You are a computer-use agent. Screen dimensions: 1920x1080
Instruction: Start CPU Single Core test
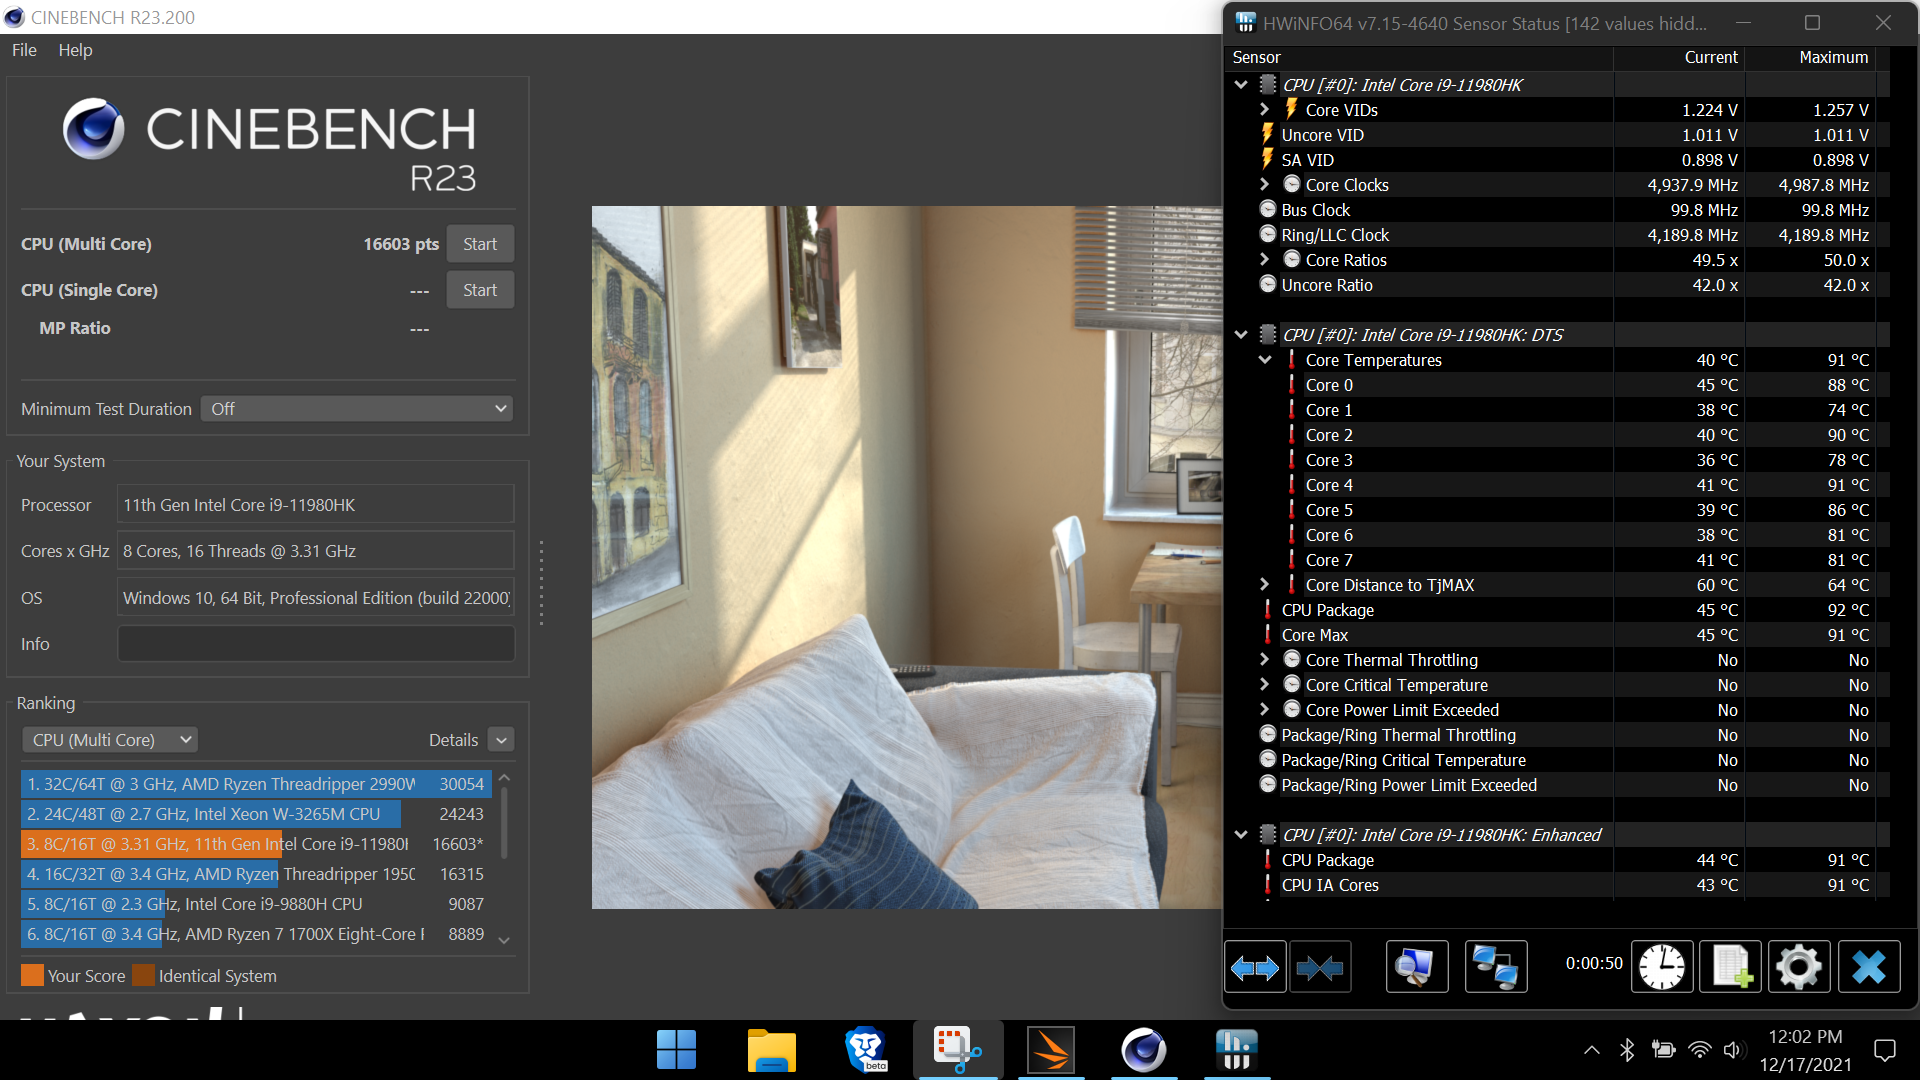coord(480,290)
